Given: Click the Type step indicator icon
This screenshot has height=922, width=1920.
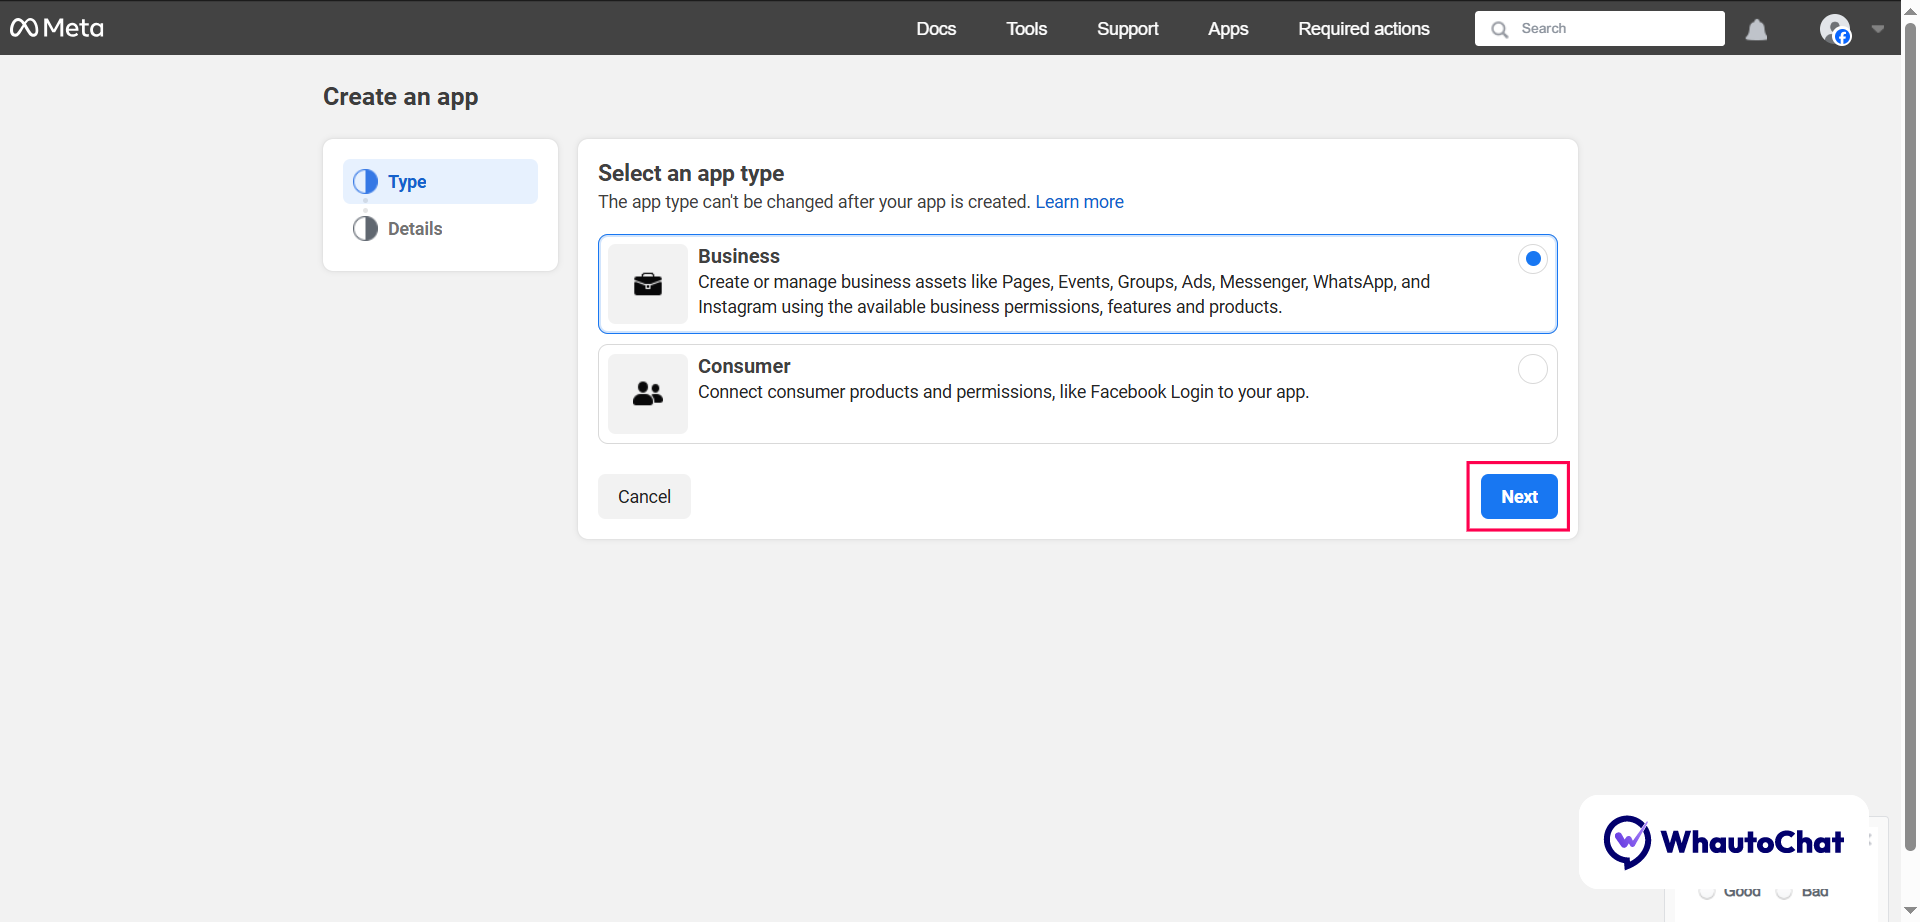Looking at the screenshot, I should [x=364, y=181].
